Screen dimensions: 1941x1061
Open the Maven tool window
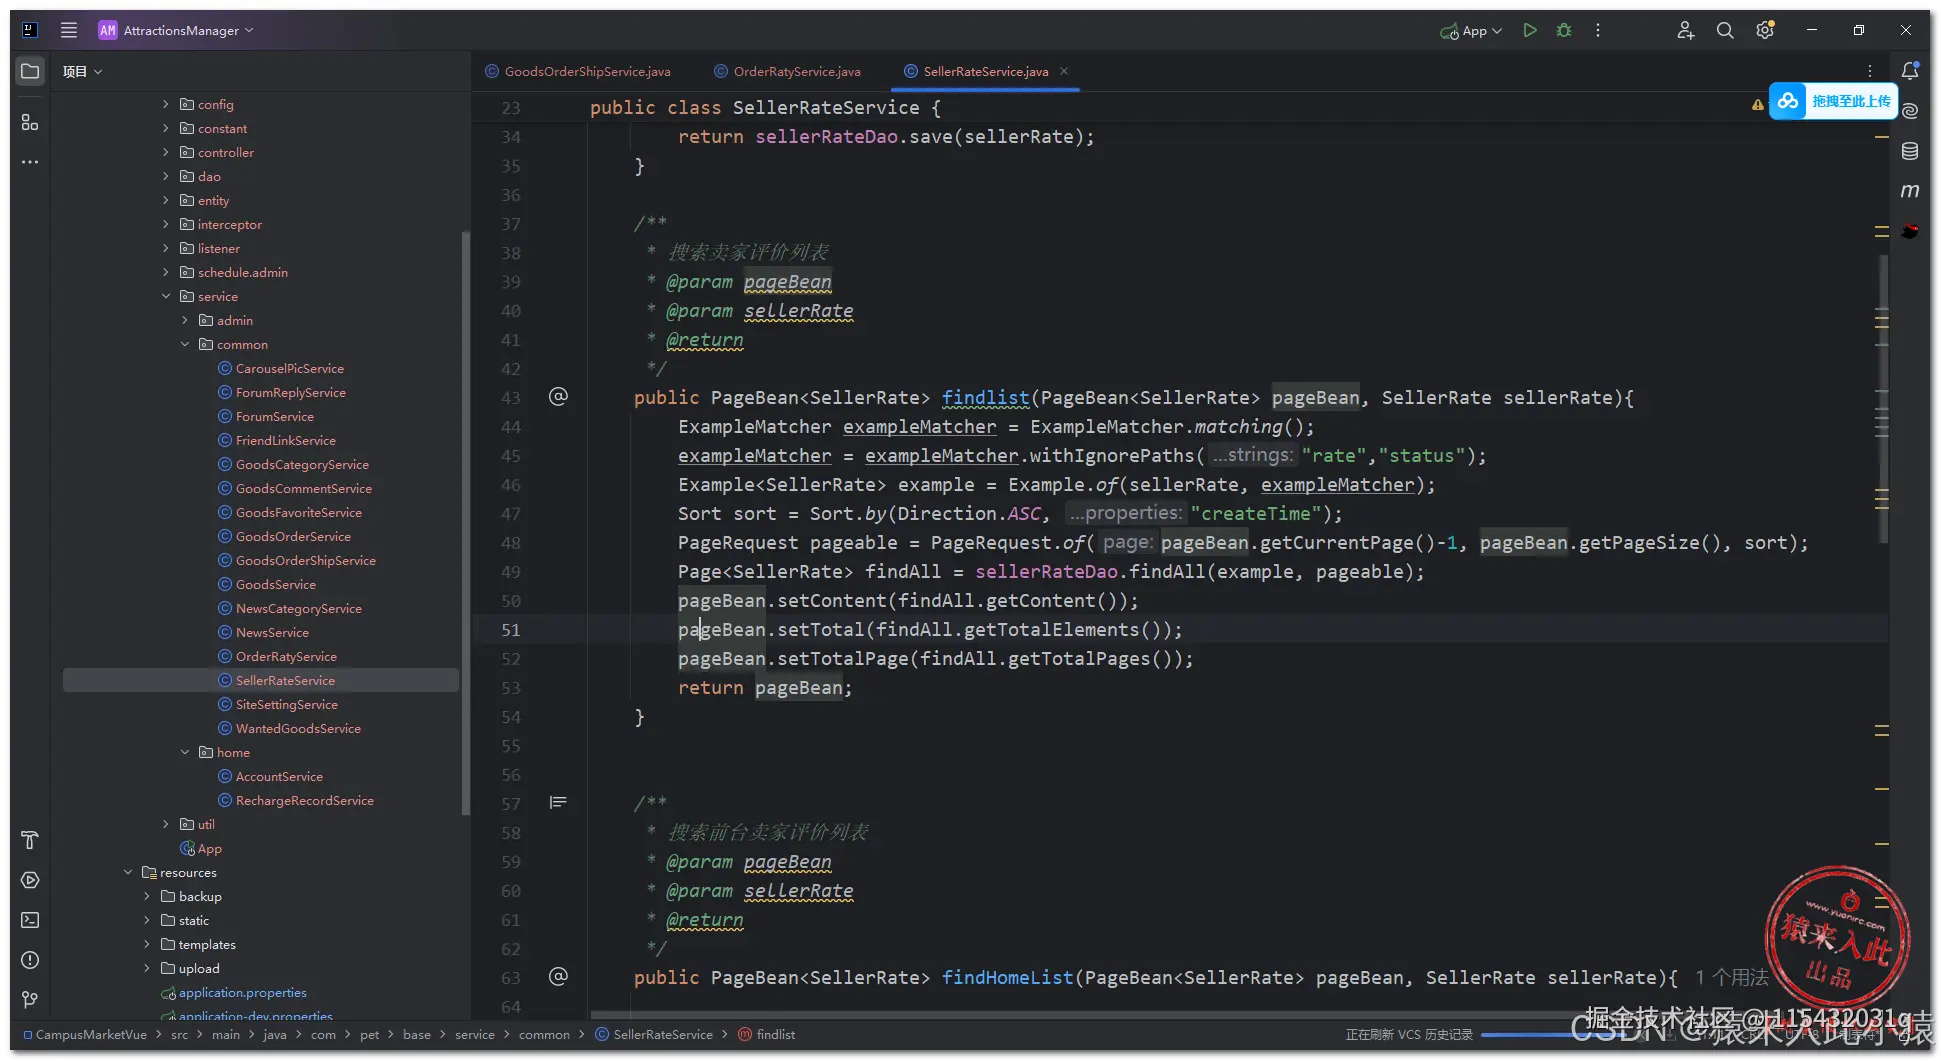(x=1910, y=191)
